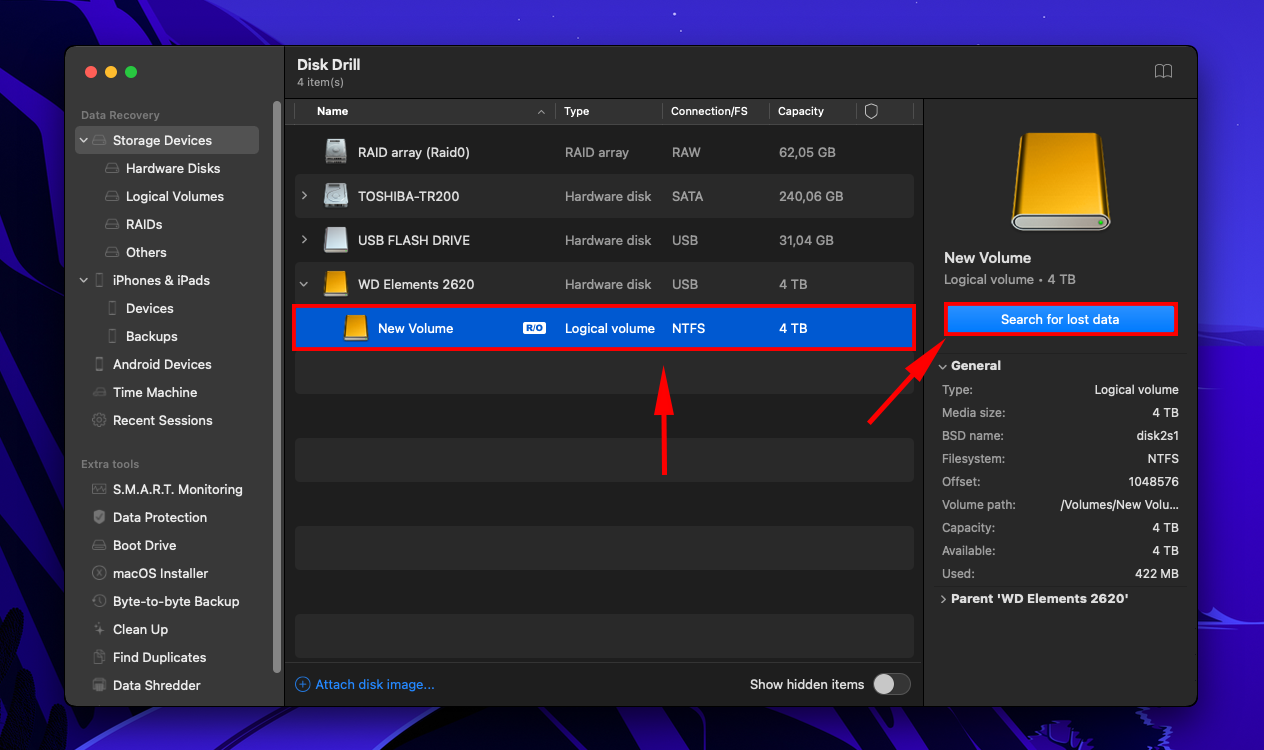Image resolution: width=1264 pixels, height=750 pixels.
Task: Open Logical Volumes in sidebar
Action: click(x=175, y=196)
